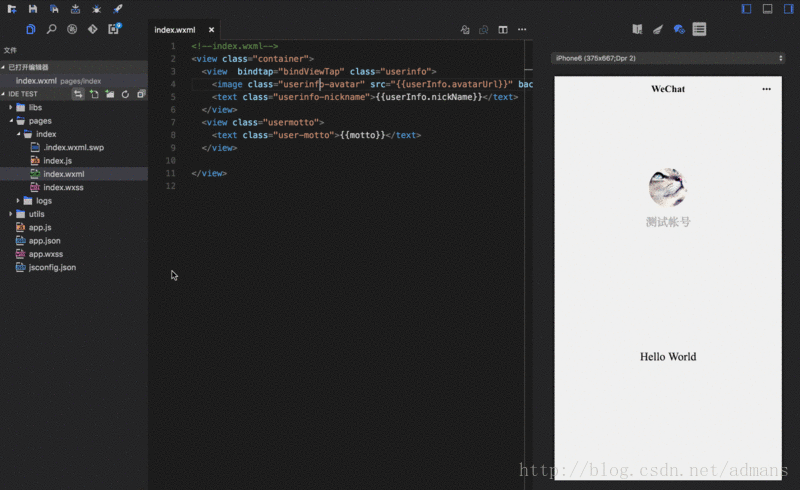
Task: Click the rocket launch icon
Action: [118, 9]
